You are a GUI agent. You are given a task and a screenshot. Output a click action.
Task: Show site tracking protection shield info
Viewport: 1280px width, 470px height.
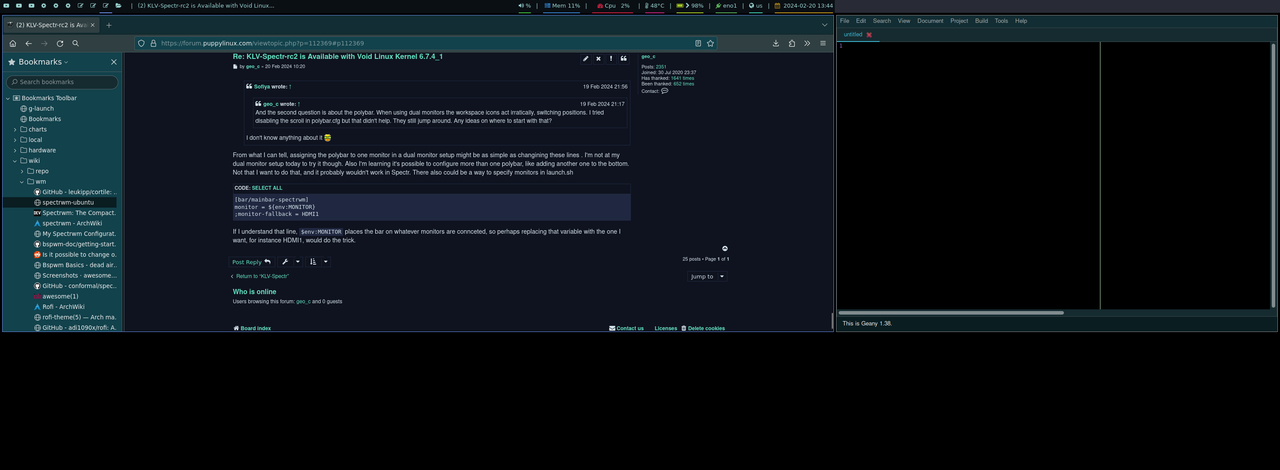point(141,43)
